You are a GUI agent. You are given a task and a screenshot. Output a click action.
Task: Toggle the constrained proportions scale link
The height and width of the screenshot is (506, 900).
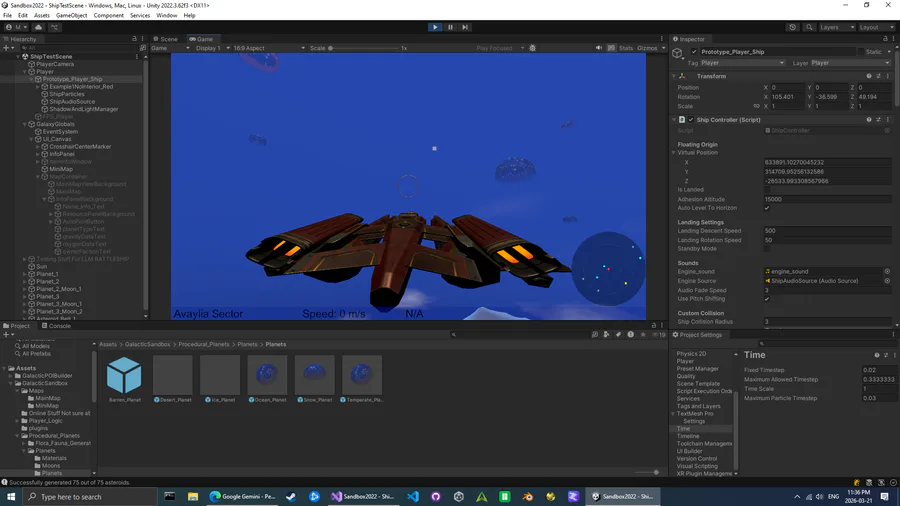[757, 106]
